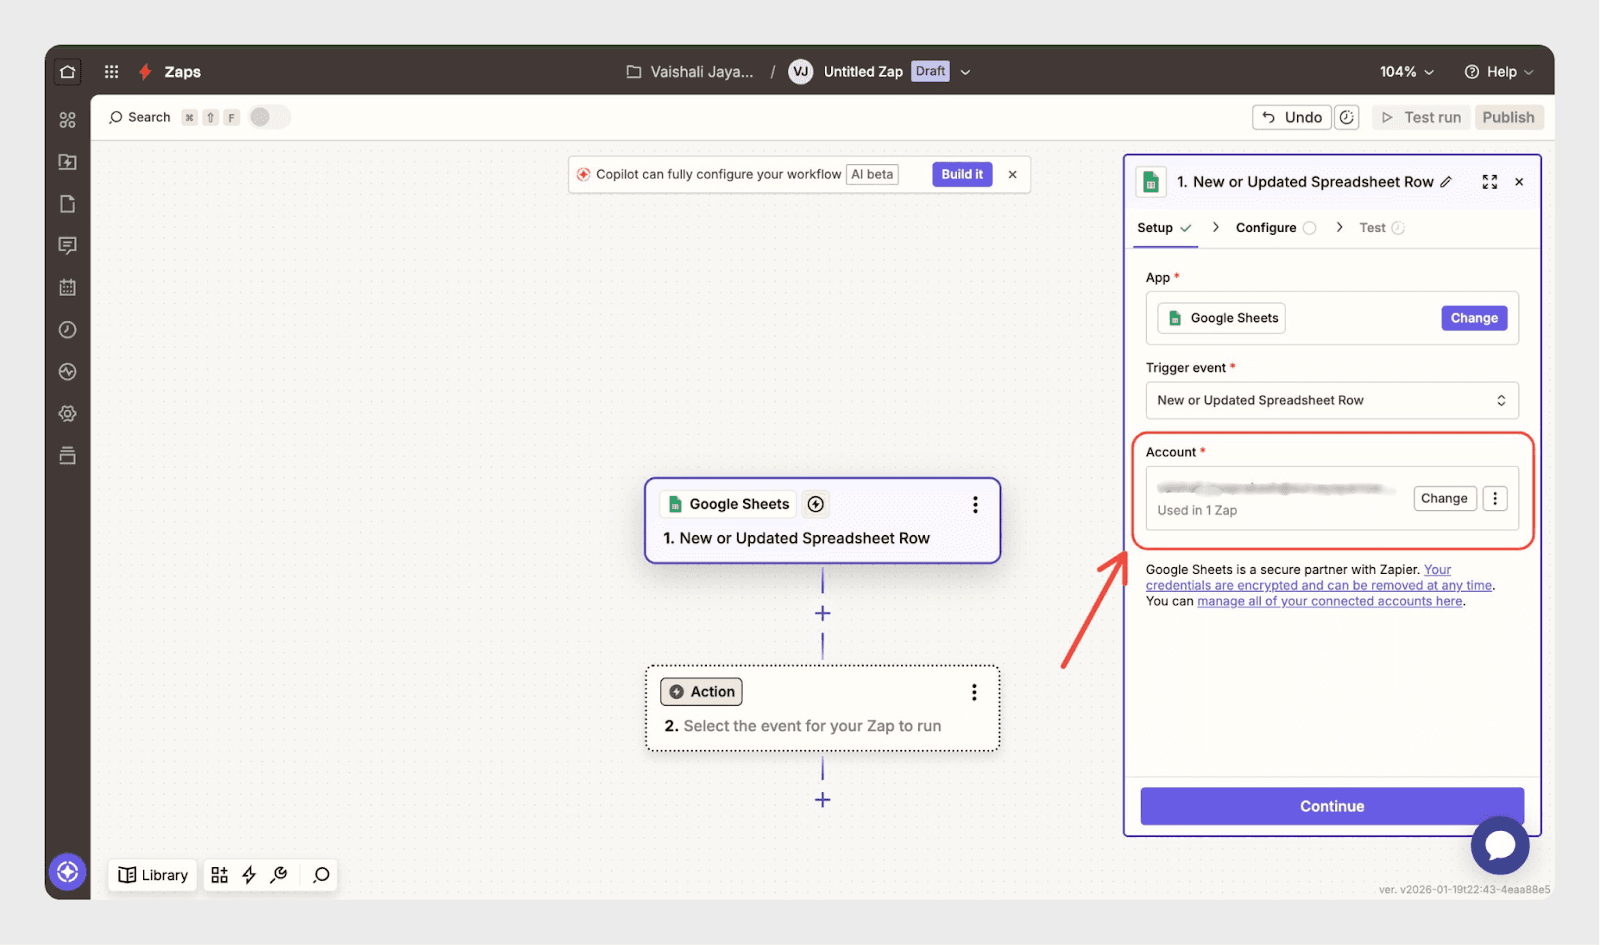This screenshot has height=945, width=1600.
Task: Dismiss the Copilot banner
Action: (1012, 175)
